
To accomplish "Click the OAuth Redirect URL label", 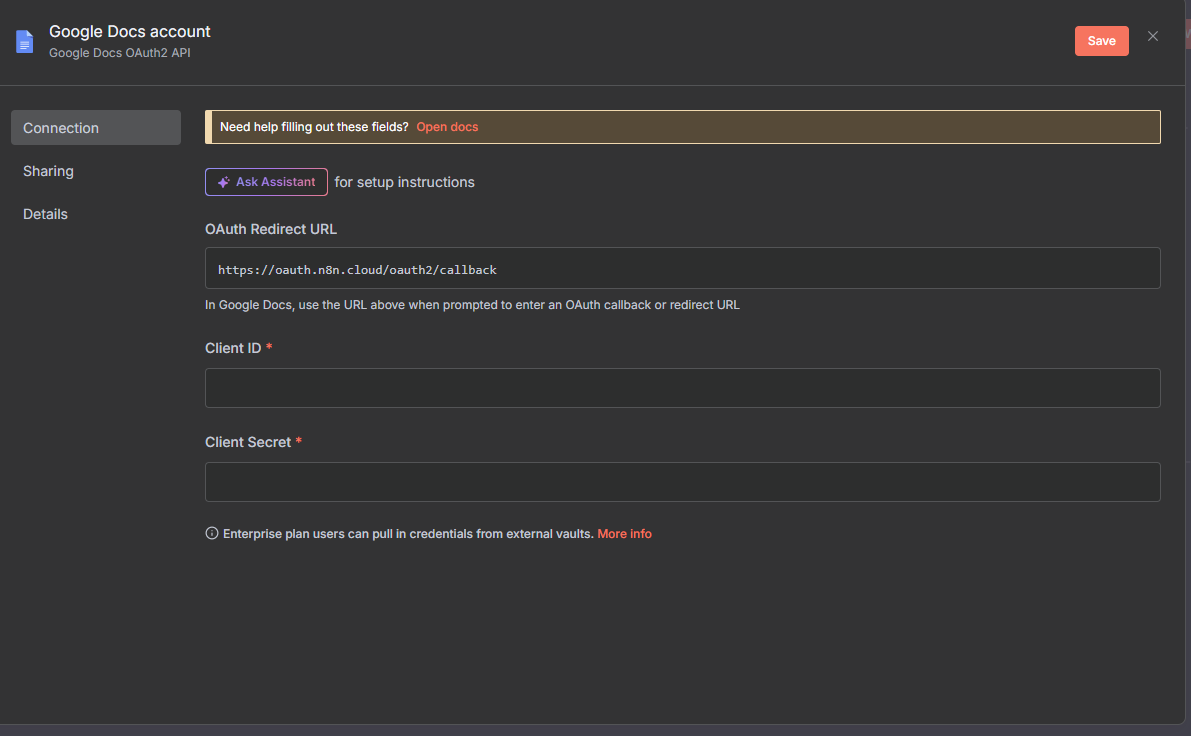I will pyautogui.click(x=271, y=229).
